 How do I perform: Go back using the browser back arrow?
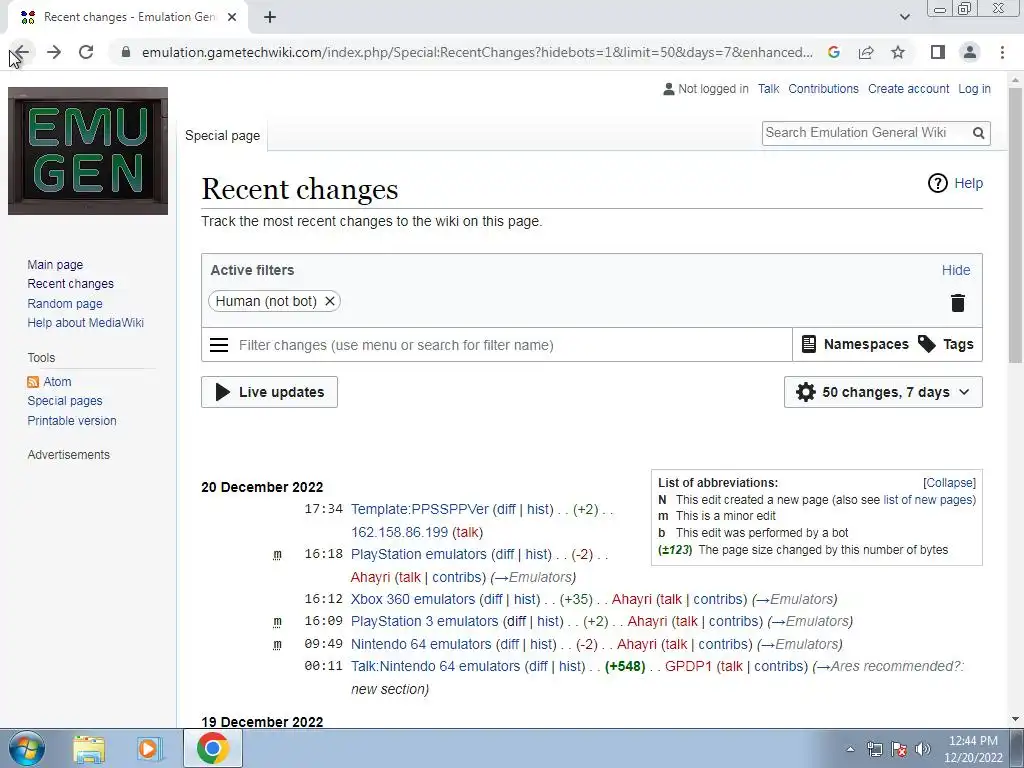[22, 52]
